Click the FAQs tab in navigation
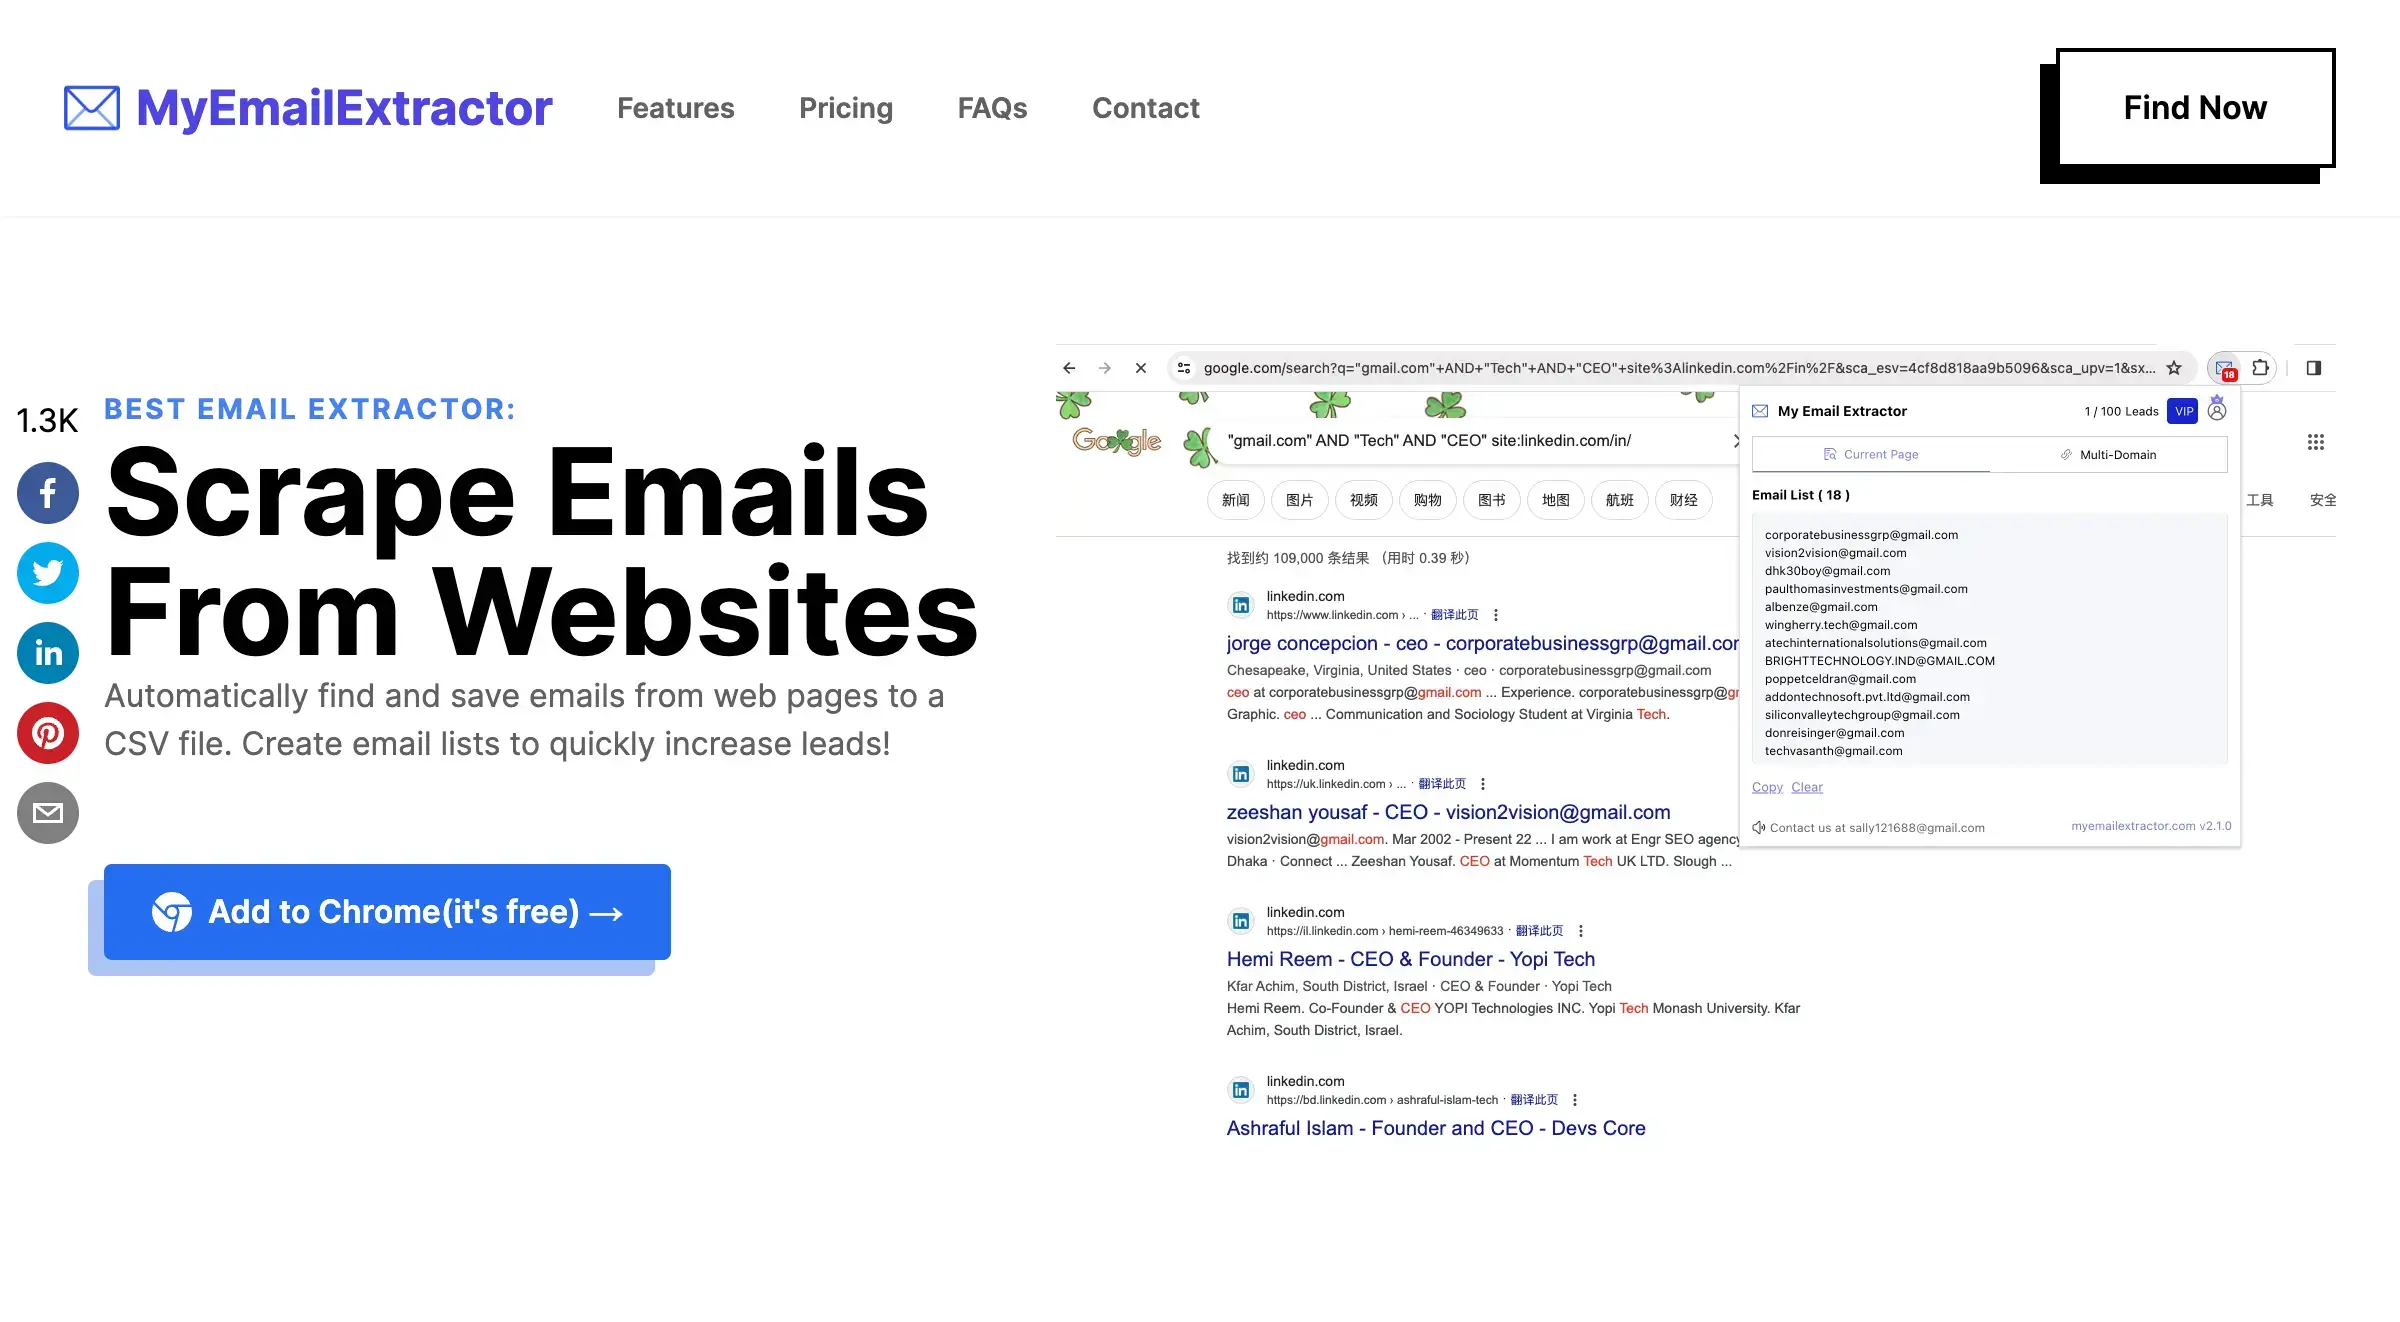This screenshot has height=1322, width=2400. click(x=993, y=107)
